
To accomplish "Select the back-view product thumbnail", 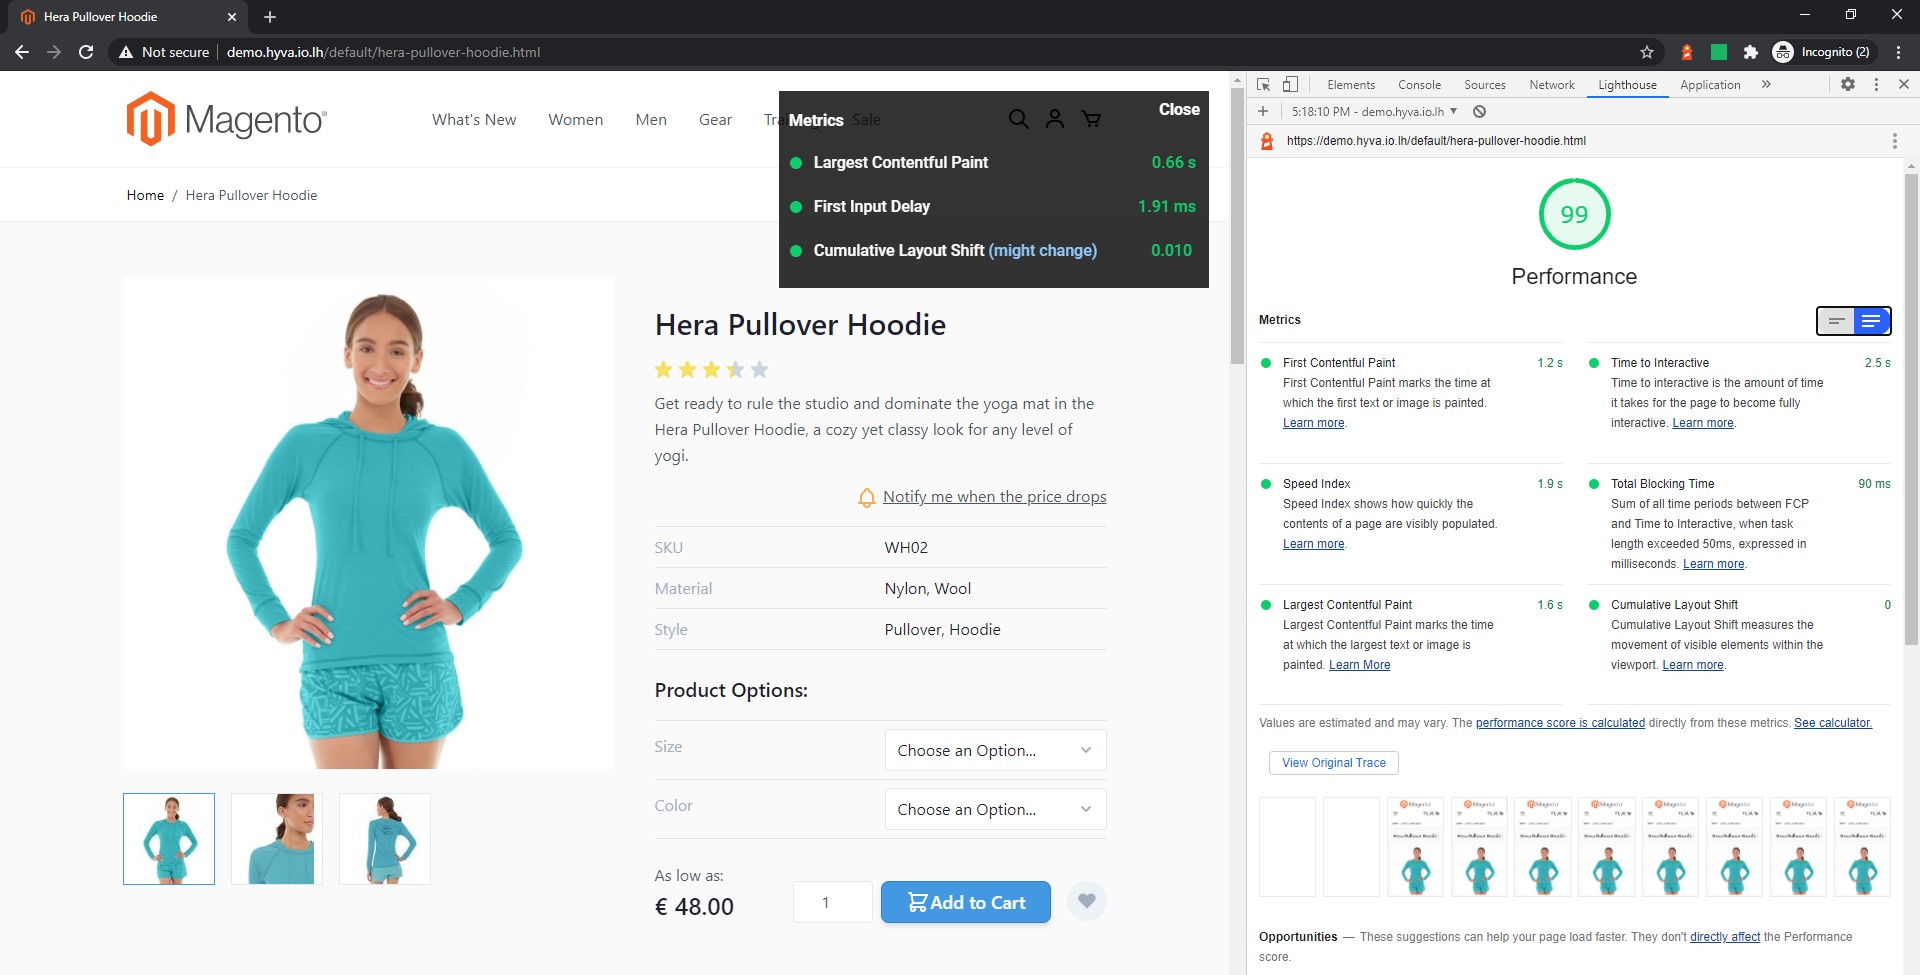I will tap(385, 839).
